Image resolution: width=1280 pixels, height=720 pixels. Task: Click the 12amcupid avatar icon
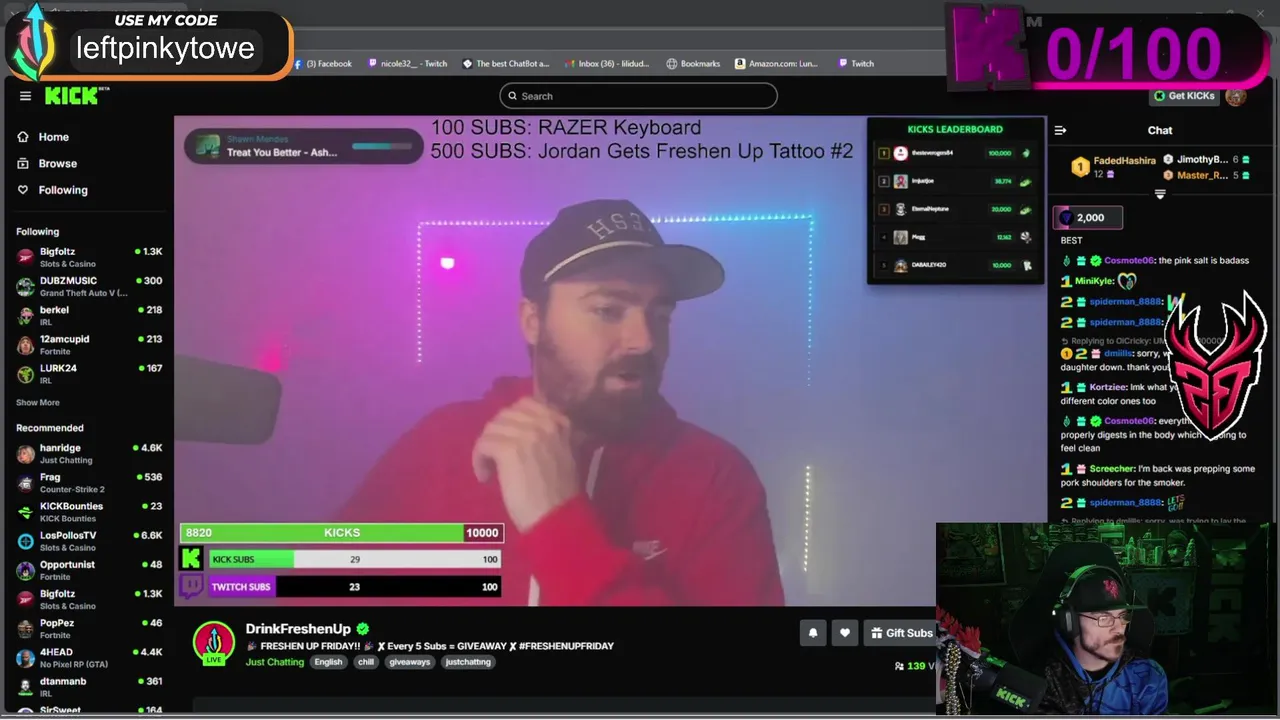[25, 344]
